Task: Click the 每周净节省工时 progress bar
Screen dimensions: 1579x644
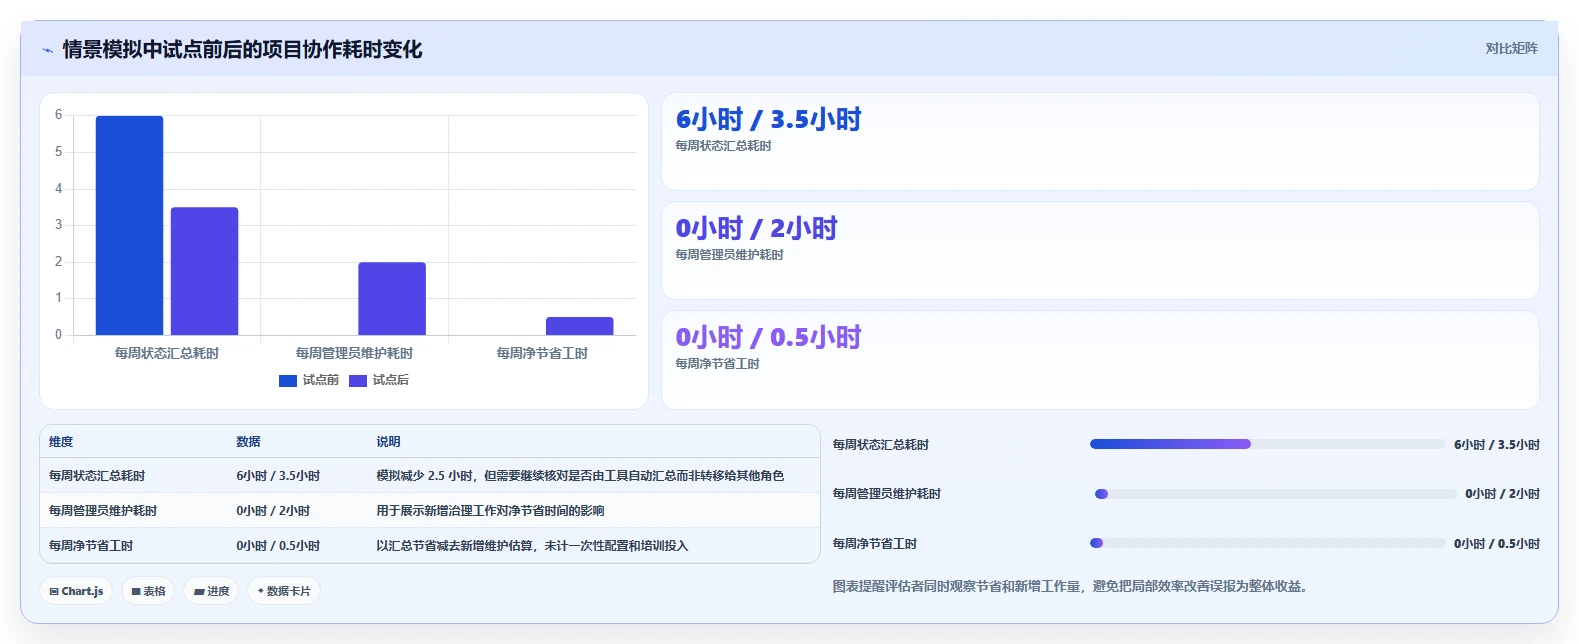Action: [1267, 543]
